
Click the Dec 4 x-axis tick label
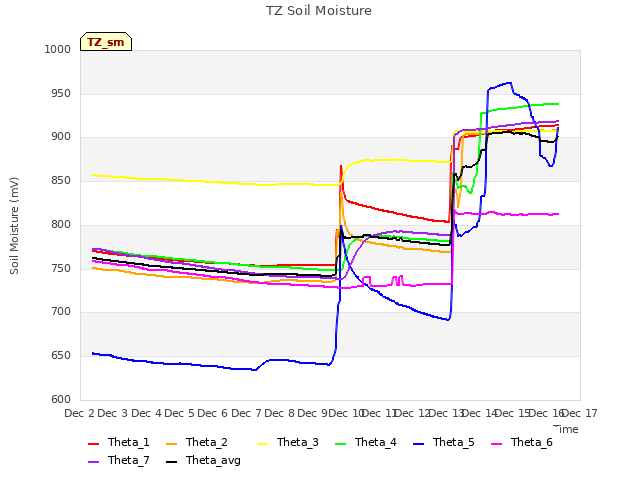146,413
